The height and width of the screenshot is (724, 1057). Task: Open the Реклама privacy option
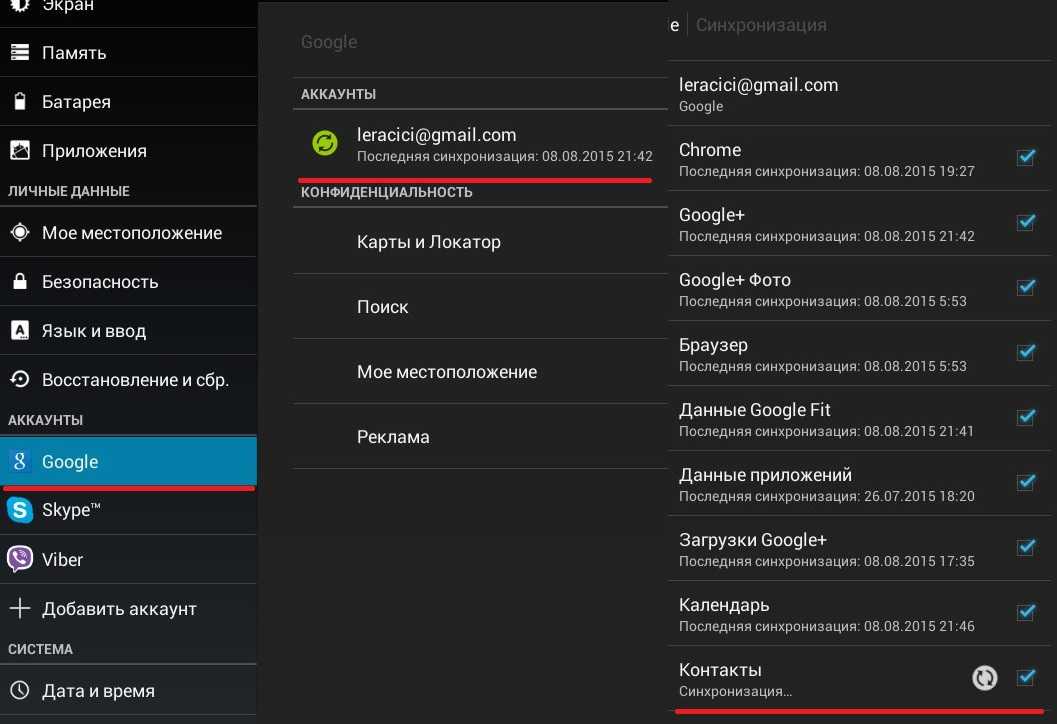[x=393, y=437]
